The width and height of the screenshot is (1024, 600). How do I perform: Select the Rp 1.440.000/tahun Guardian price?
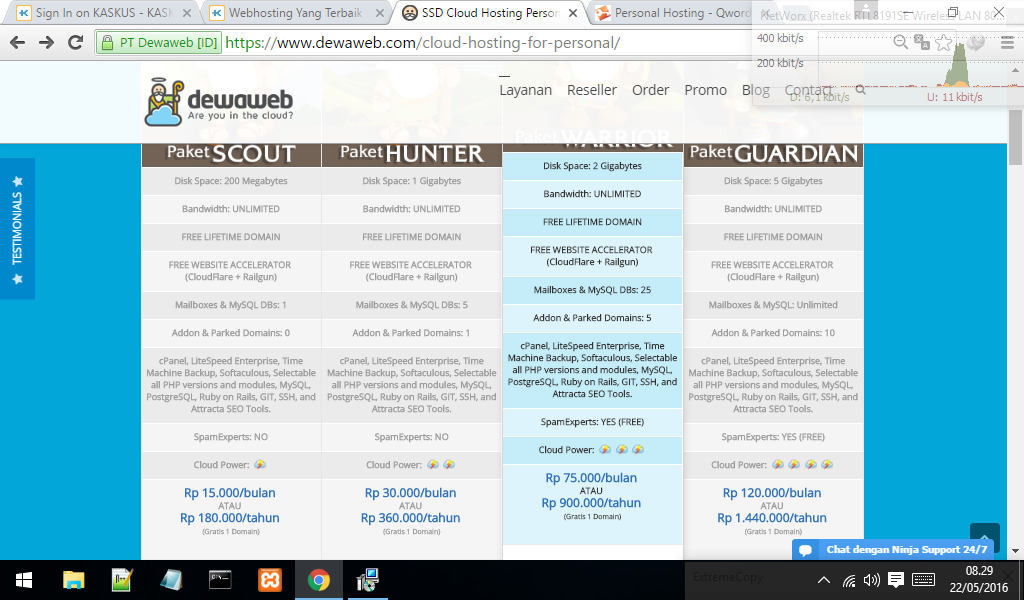[x=772, y=518]
